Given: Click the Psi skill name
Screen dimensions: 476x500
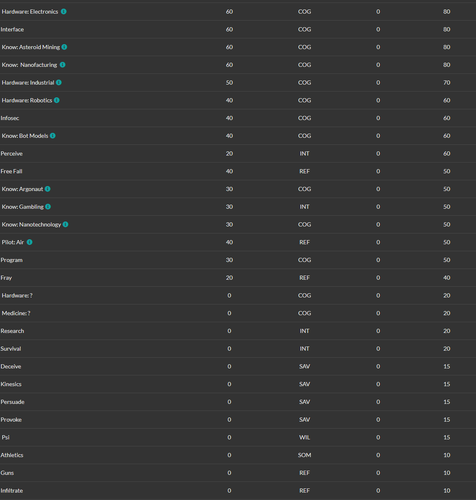Looking at the screenshot, I should point(5,437).
